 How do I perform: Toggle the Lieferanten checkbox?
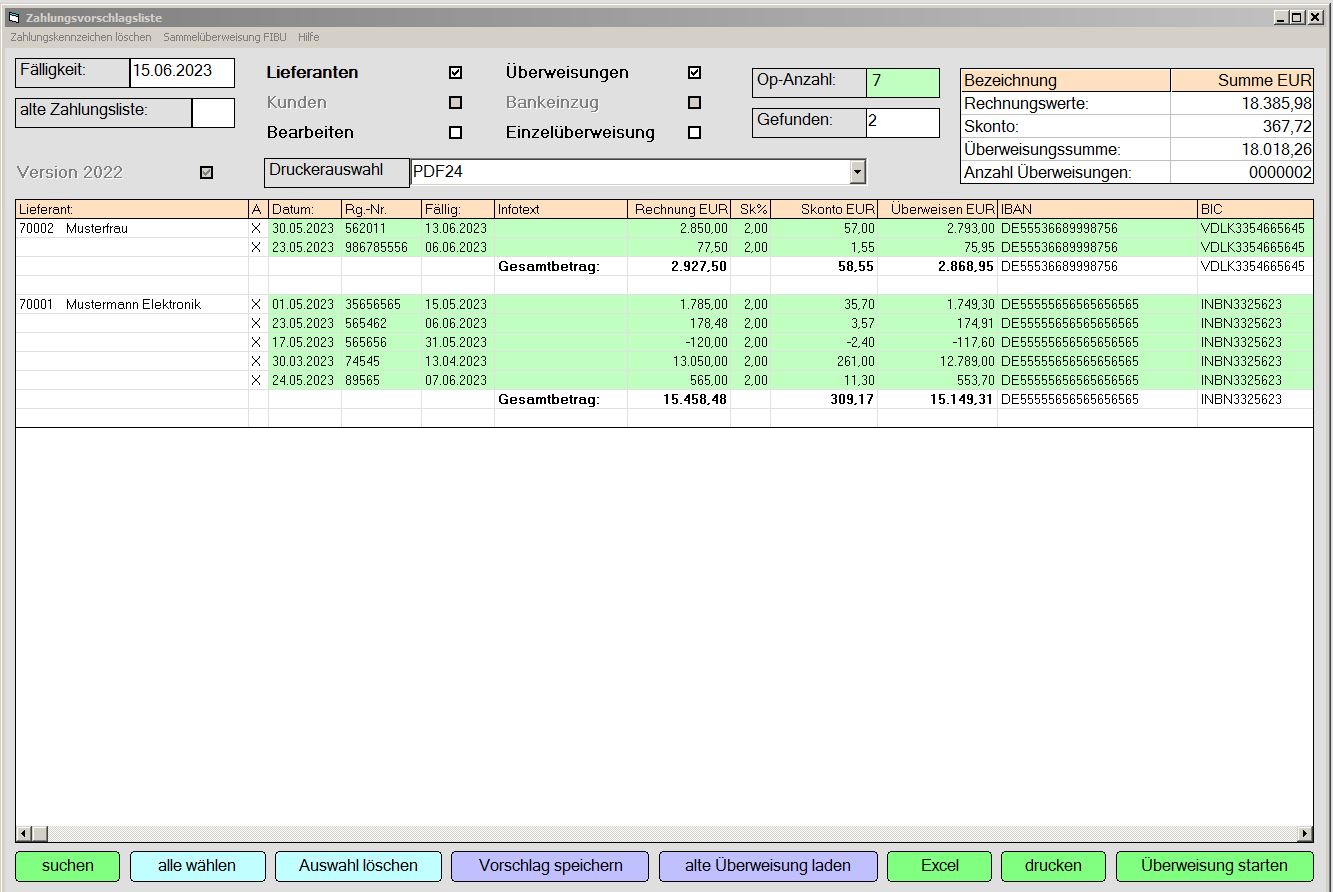coord(456,72)
